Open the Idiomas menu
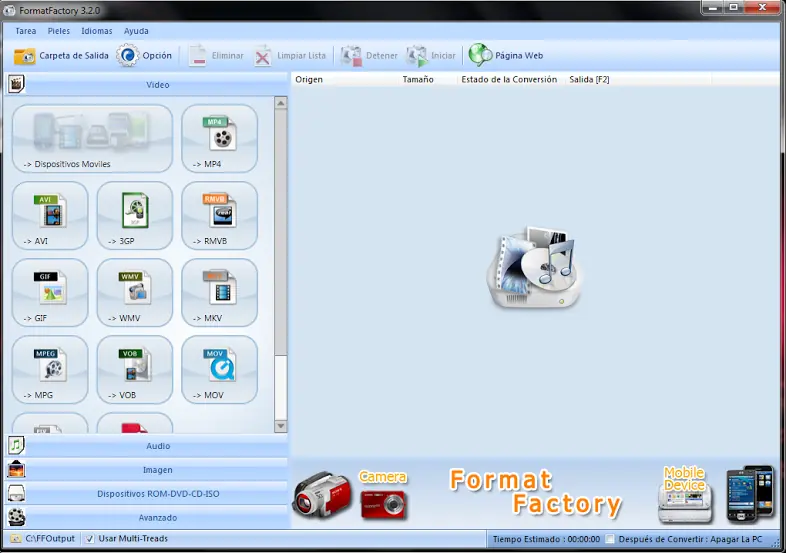This screenshot has height=553, width=786. pyautogui.click(x=97, y=31)
